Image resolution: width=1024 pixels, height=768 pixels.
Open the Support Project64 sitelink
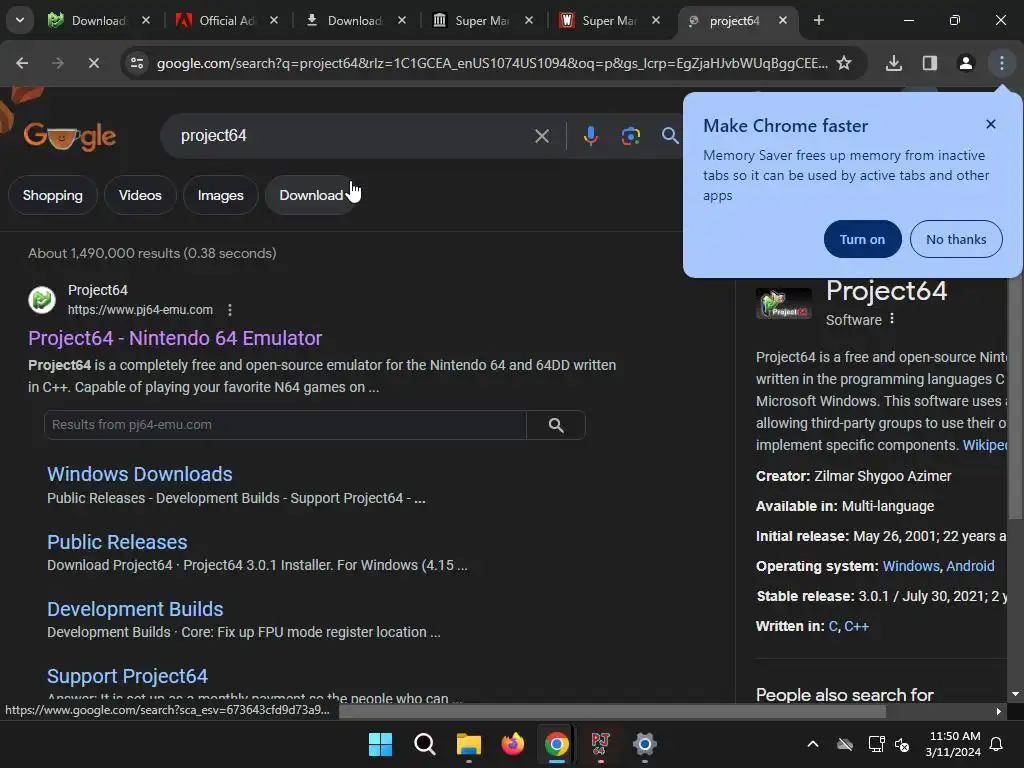coord(127,676)
